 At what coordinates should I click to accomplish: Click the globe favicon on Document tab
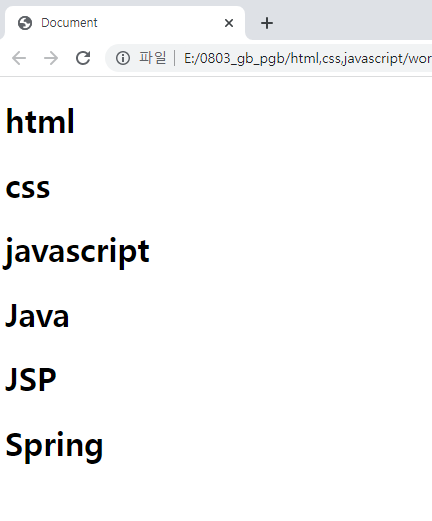click(25, 23)
